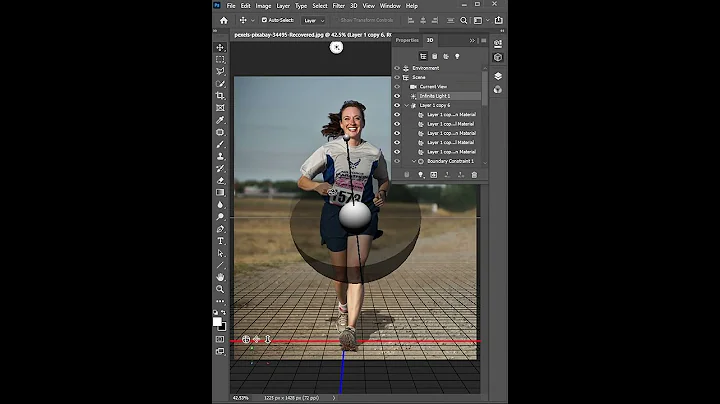Add new light at 3D panel bottom
This screenshot has height=404, width=720.
[x=420, y=175]
